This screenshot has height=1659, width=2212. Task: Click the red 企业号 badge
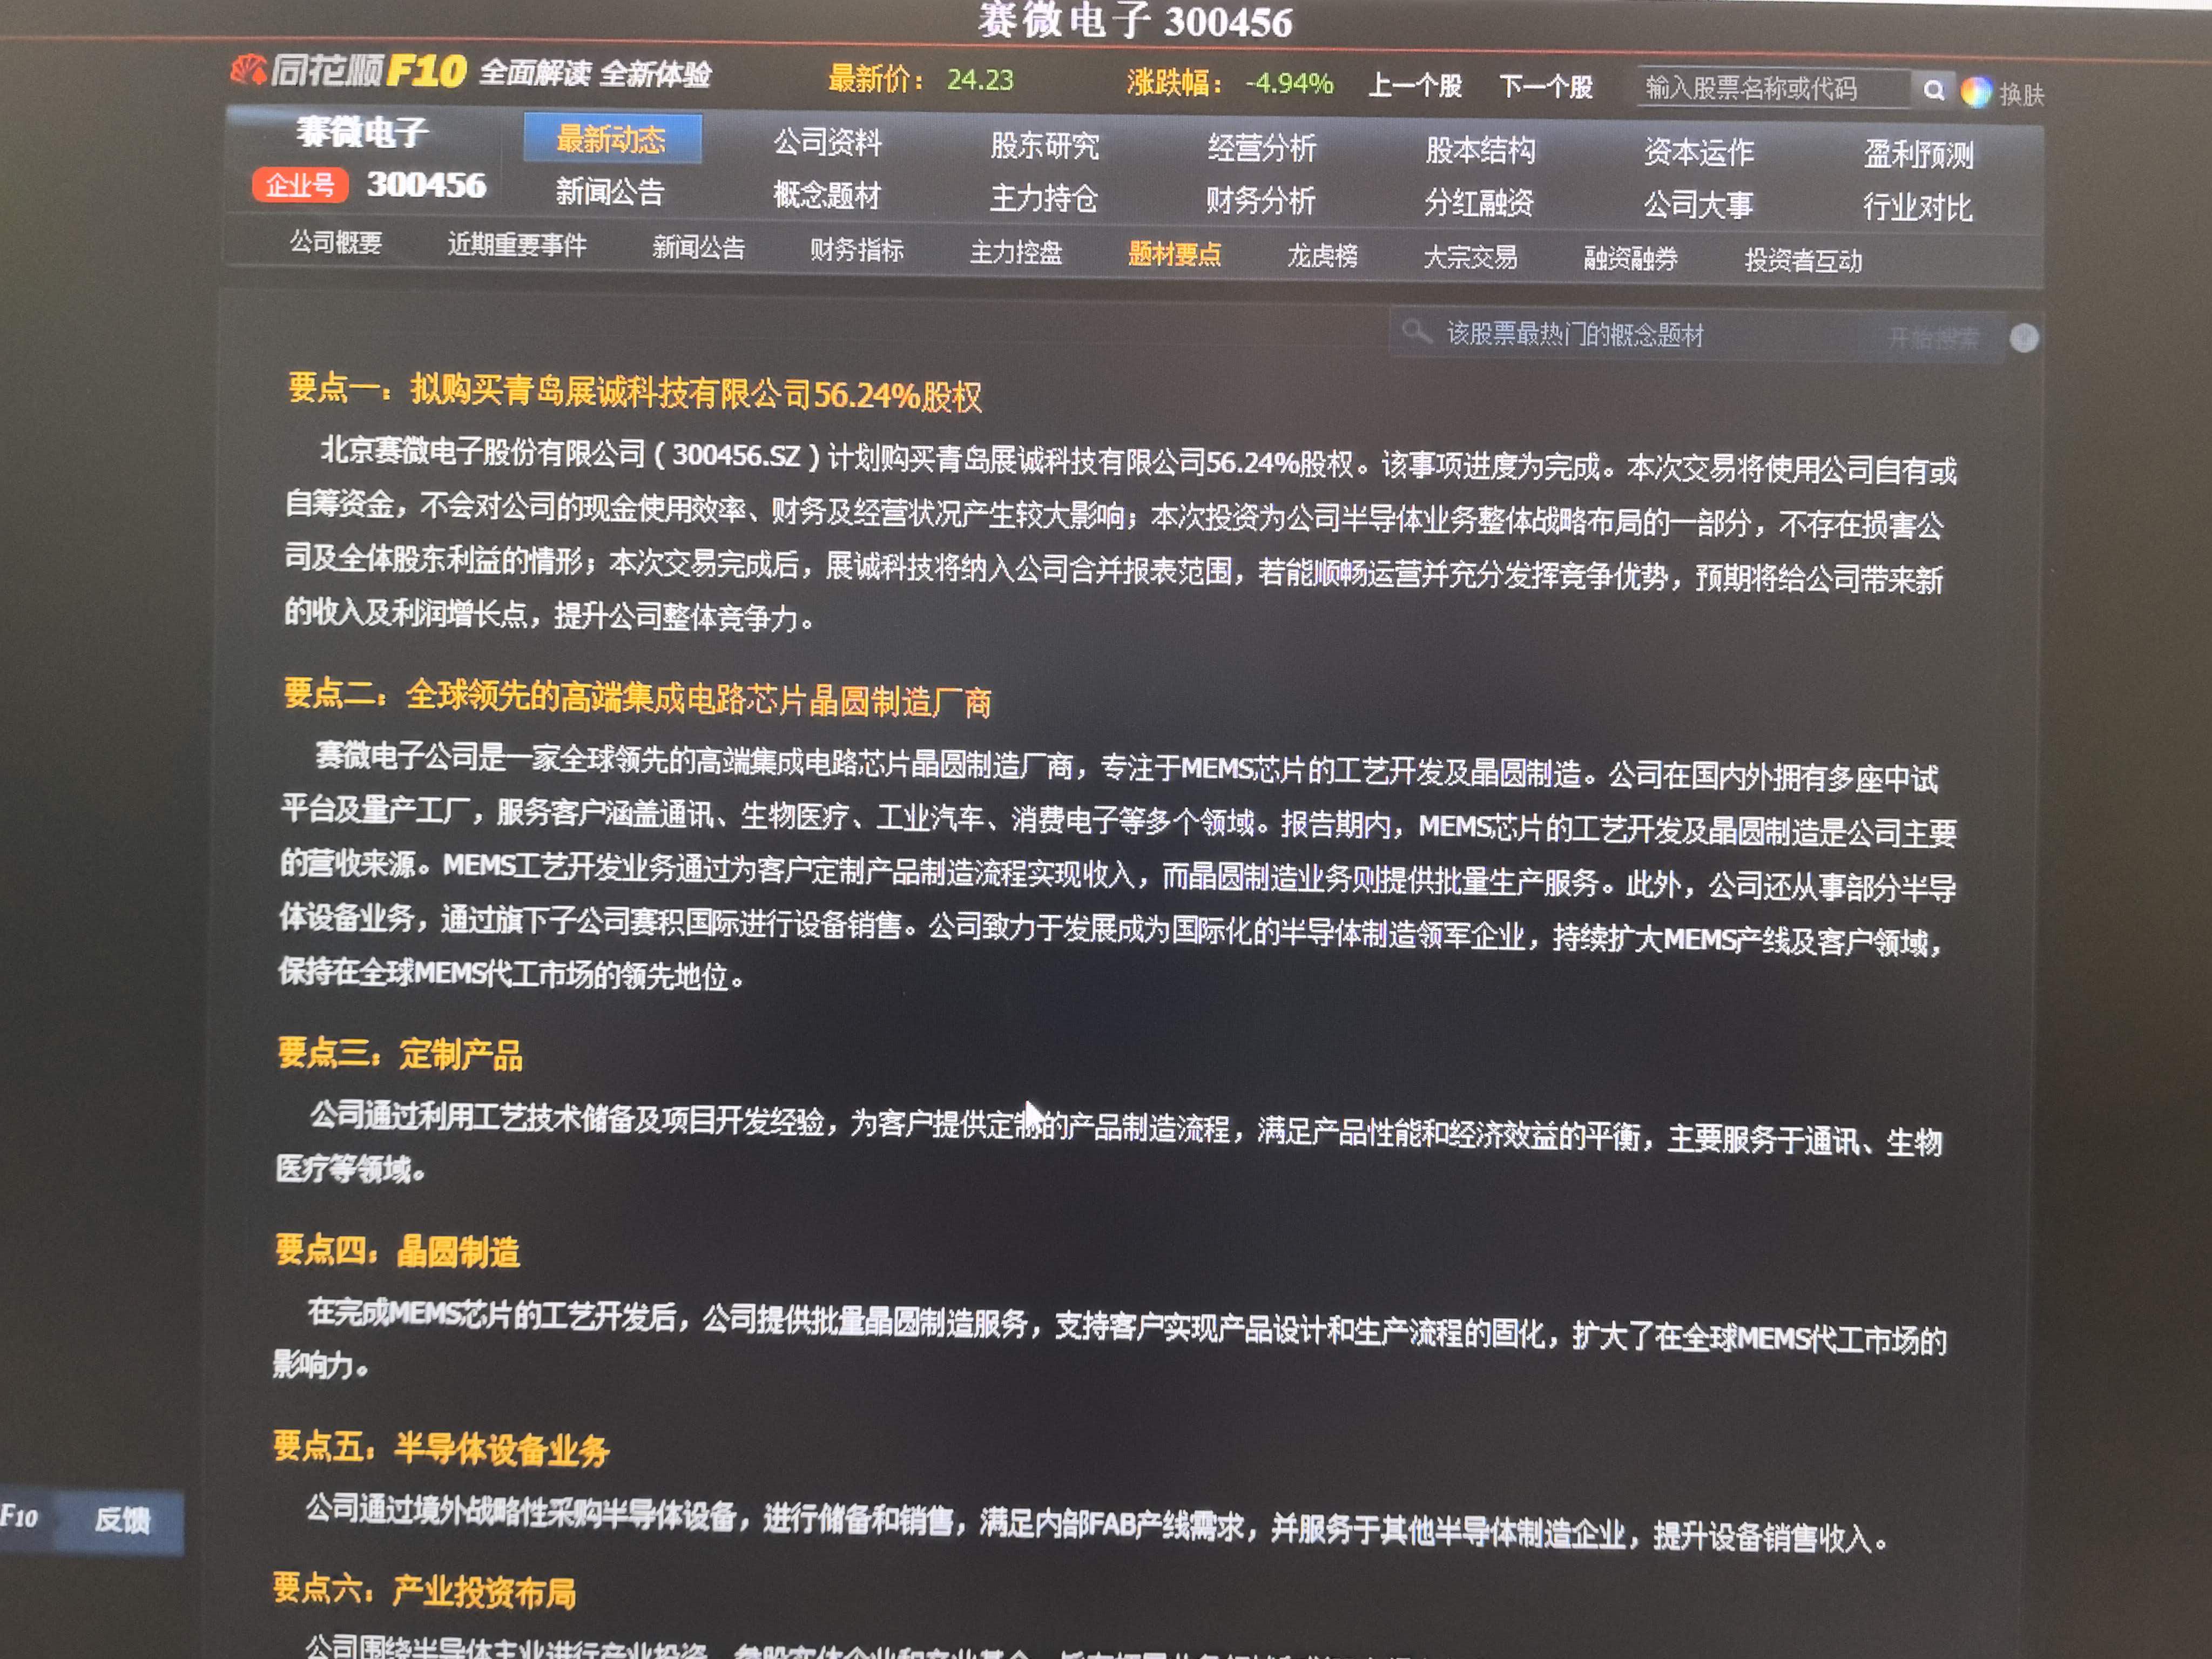pyautogui.click(x=299, y=185)
